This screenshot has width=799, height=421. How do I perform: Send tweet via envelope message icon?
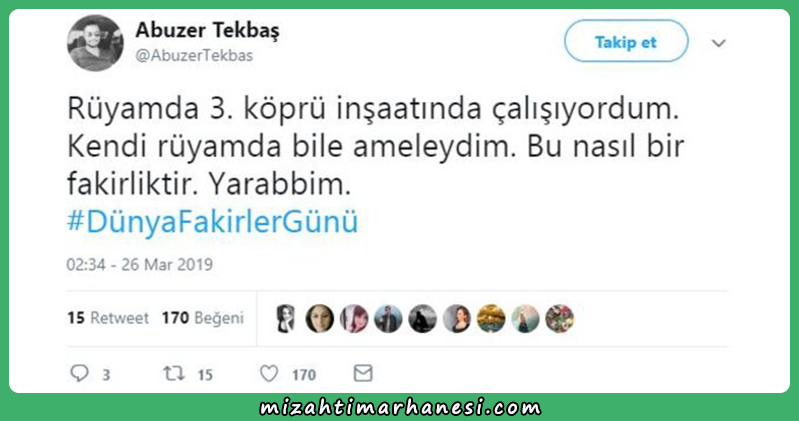[363, 373]
